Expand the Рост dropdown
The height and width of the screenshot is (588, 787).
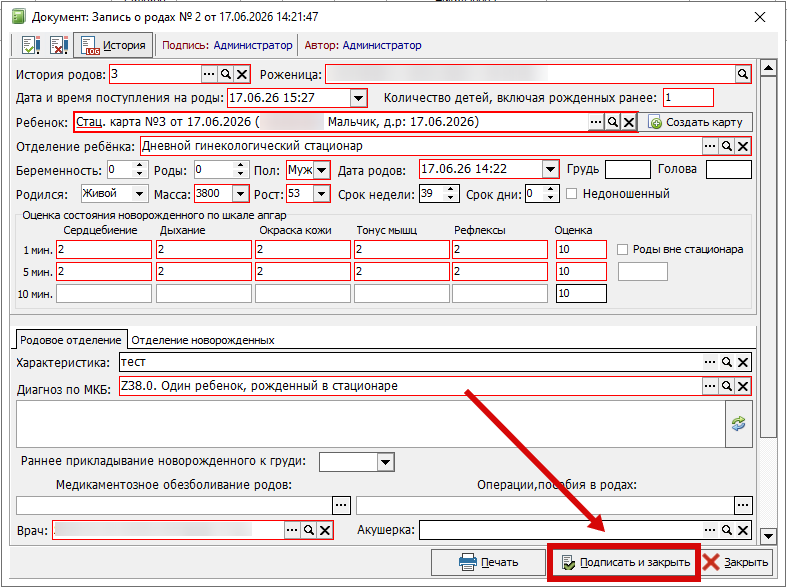click(322, 194)
